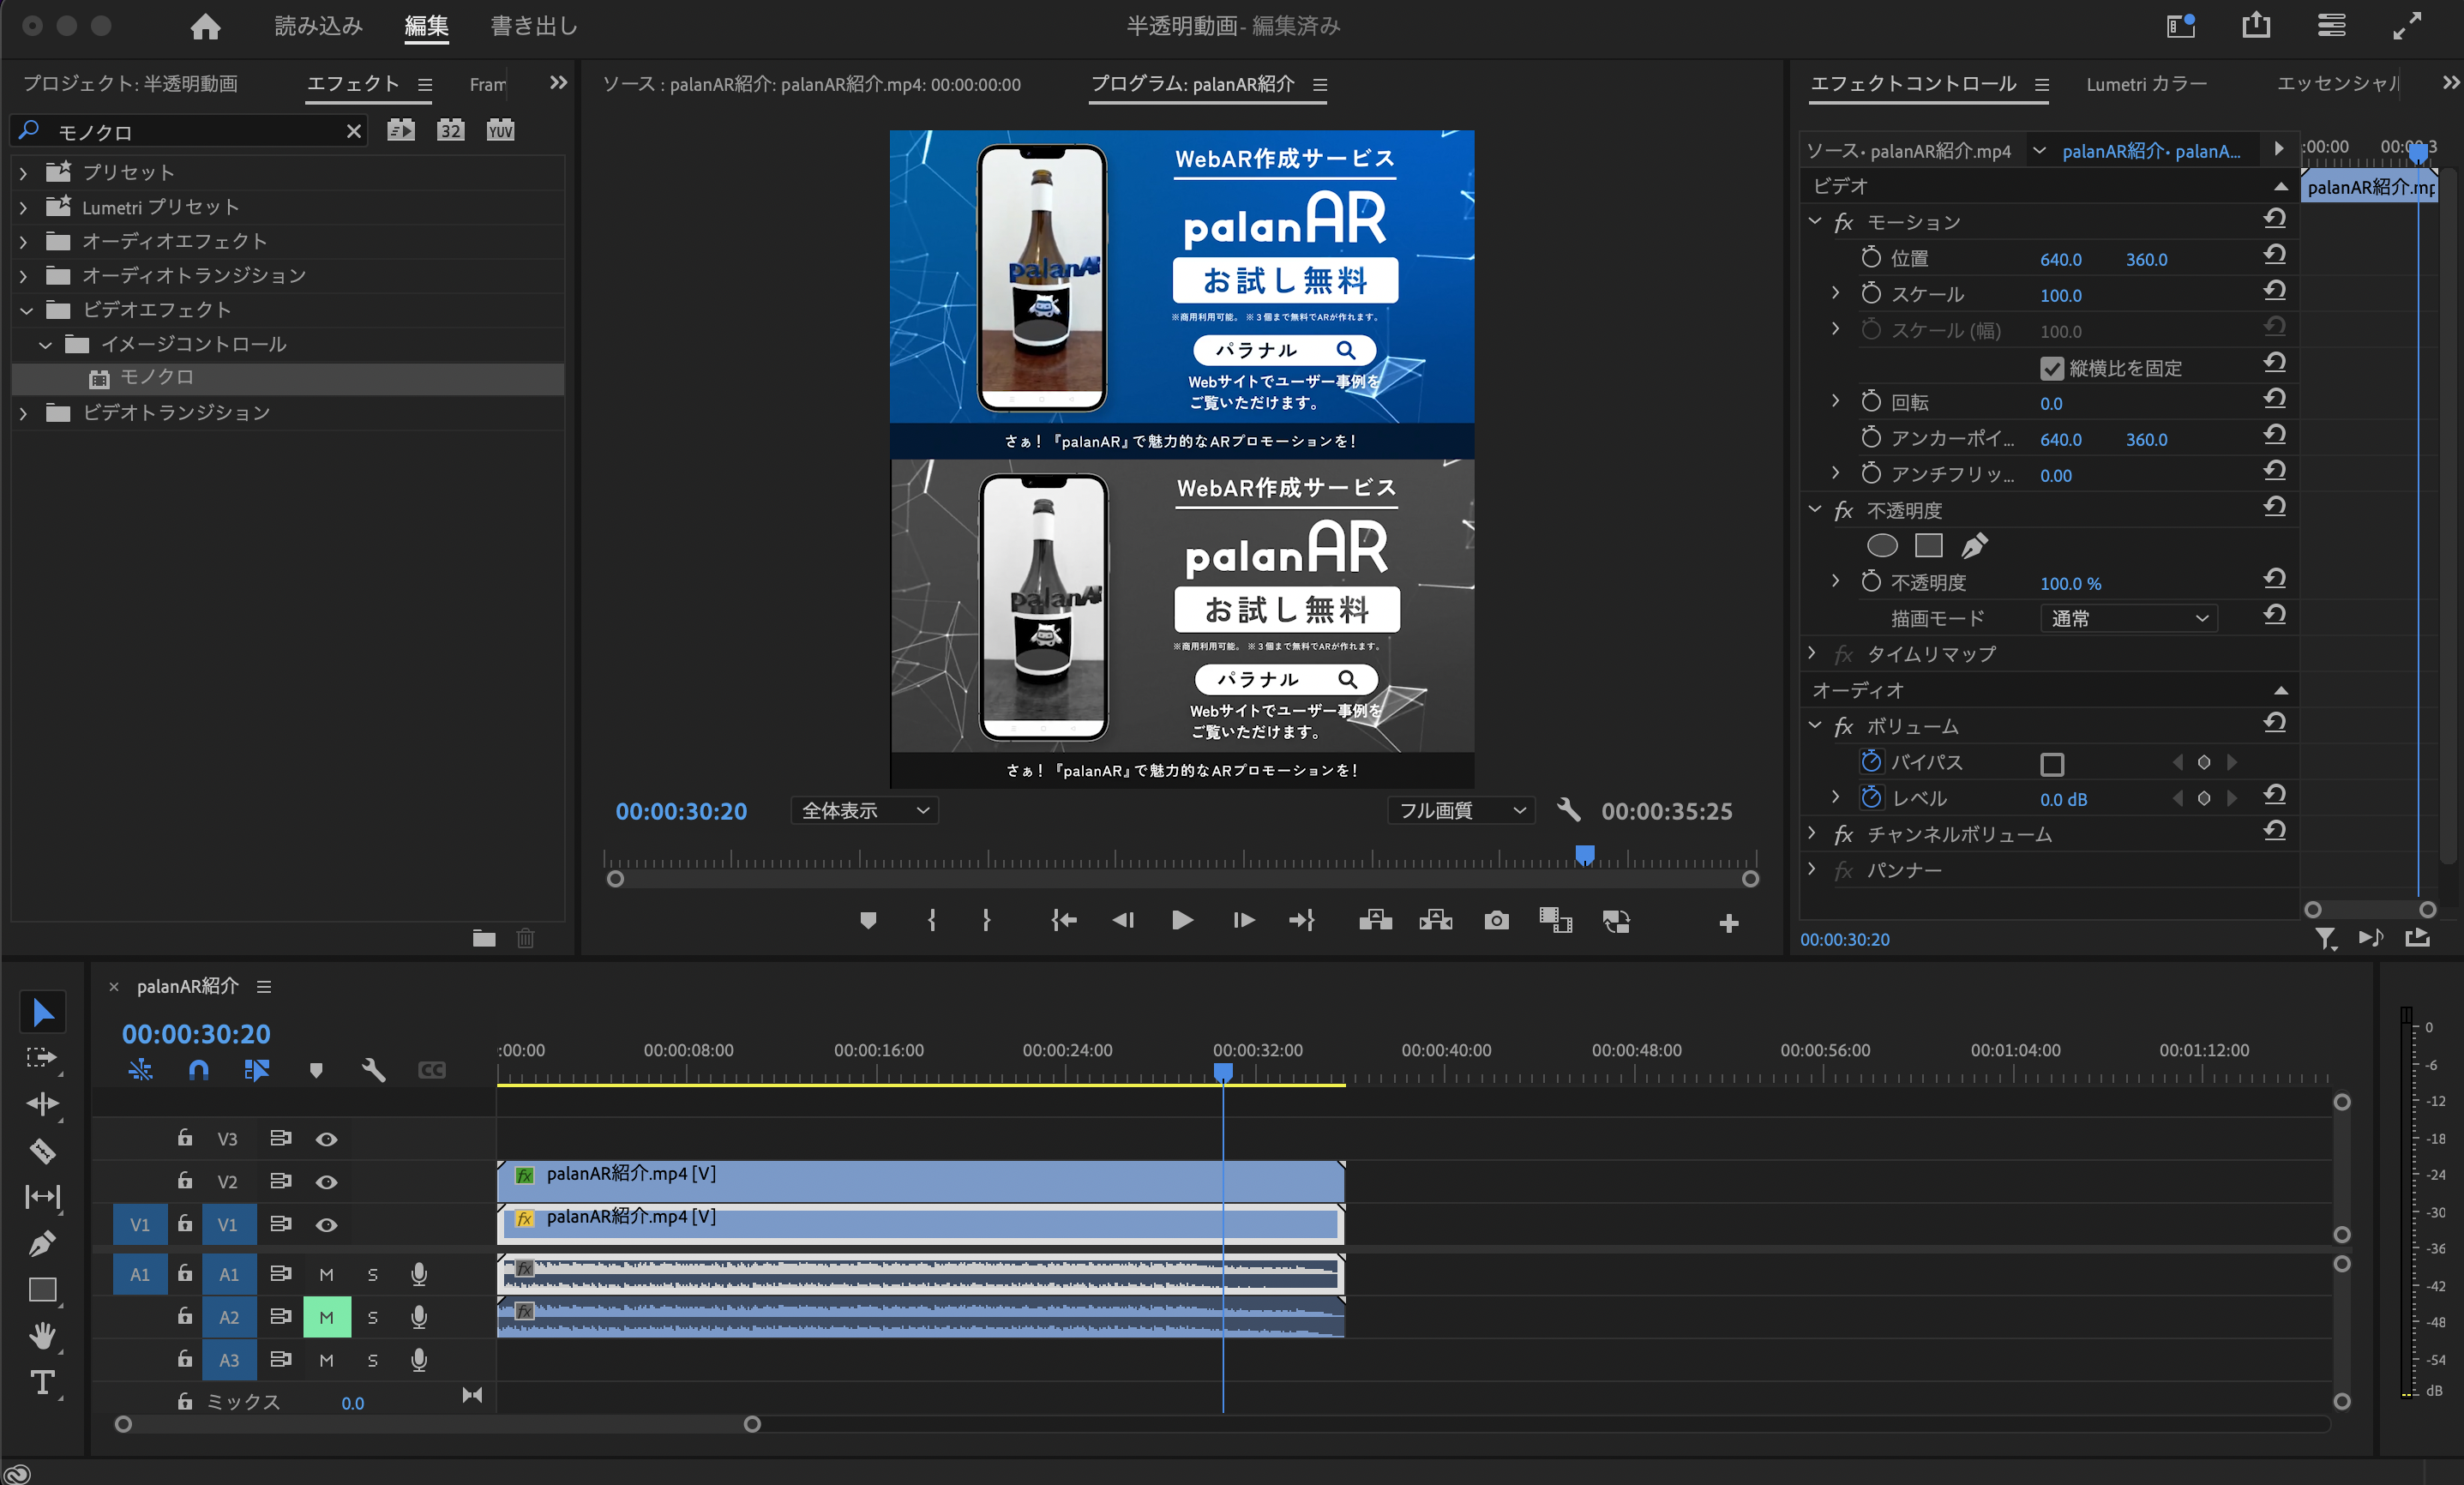This screenshot has height=1485, width=2464.
Task: Select the Slip tool
Action: click(42, 1197)
